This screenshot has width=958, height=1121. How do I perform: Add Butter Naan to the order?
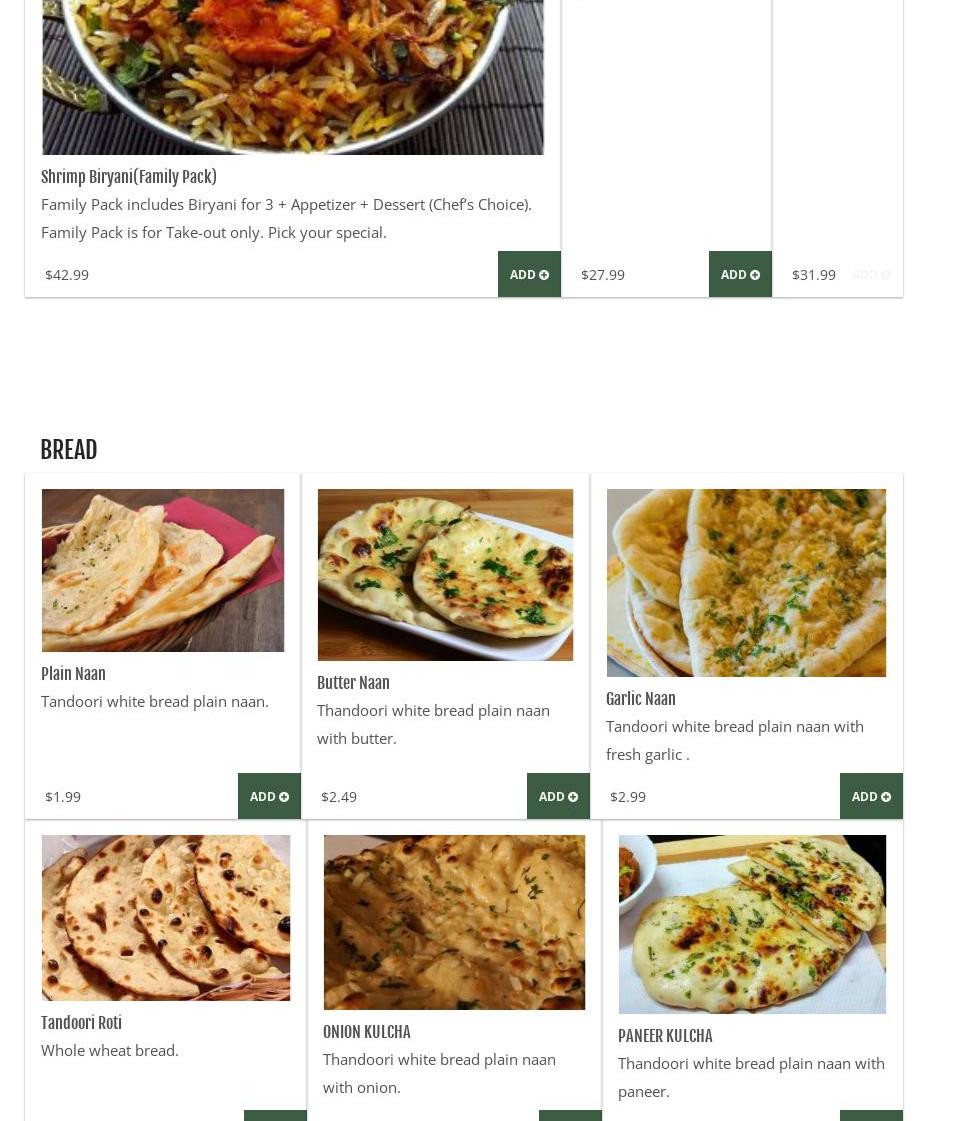pyautogui.click(x=558, y=796)
